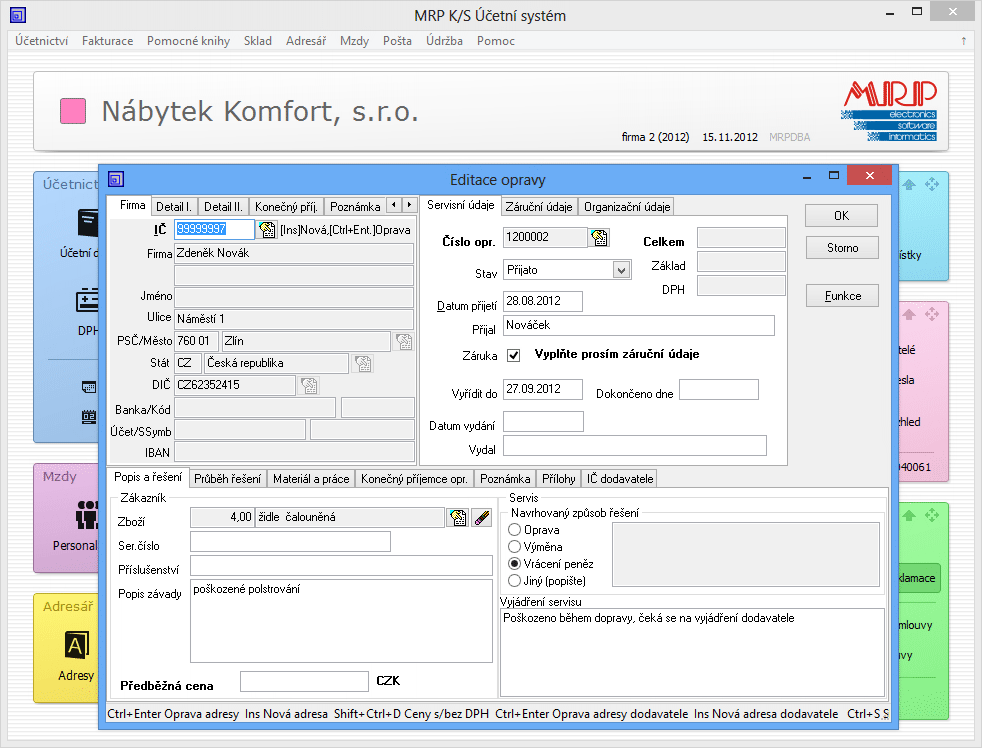Click the Datum přijetí date field
This screenshot has height=748, width=982.
point(542,301)
